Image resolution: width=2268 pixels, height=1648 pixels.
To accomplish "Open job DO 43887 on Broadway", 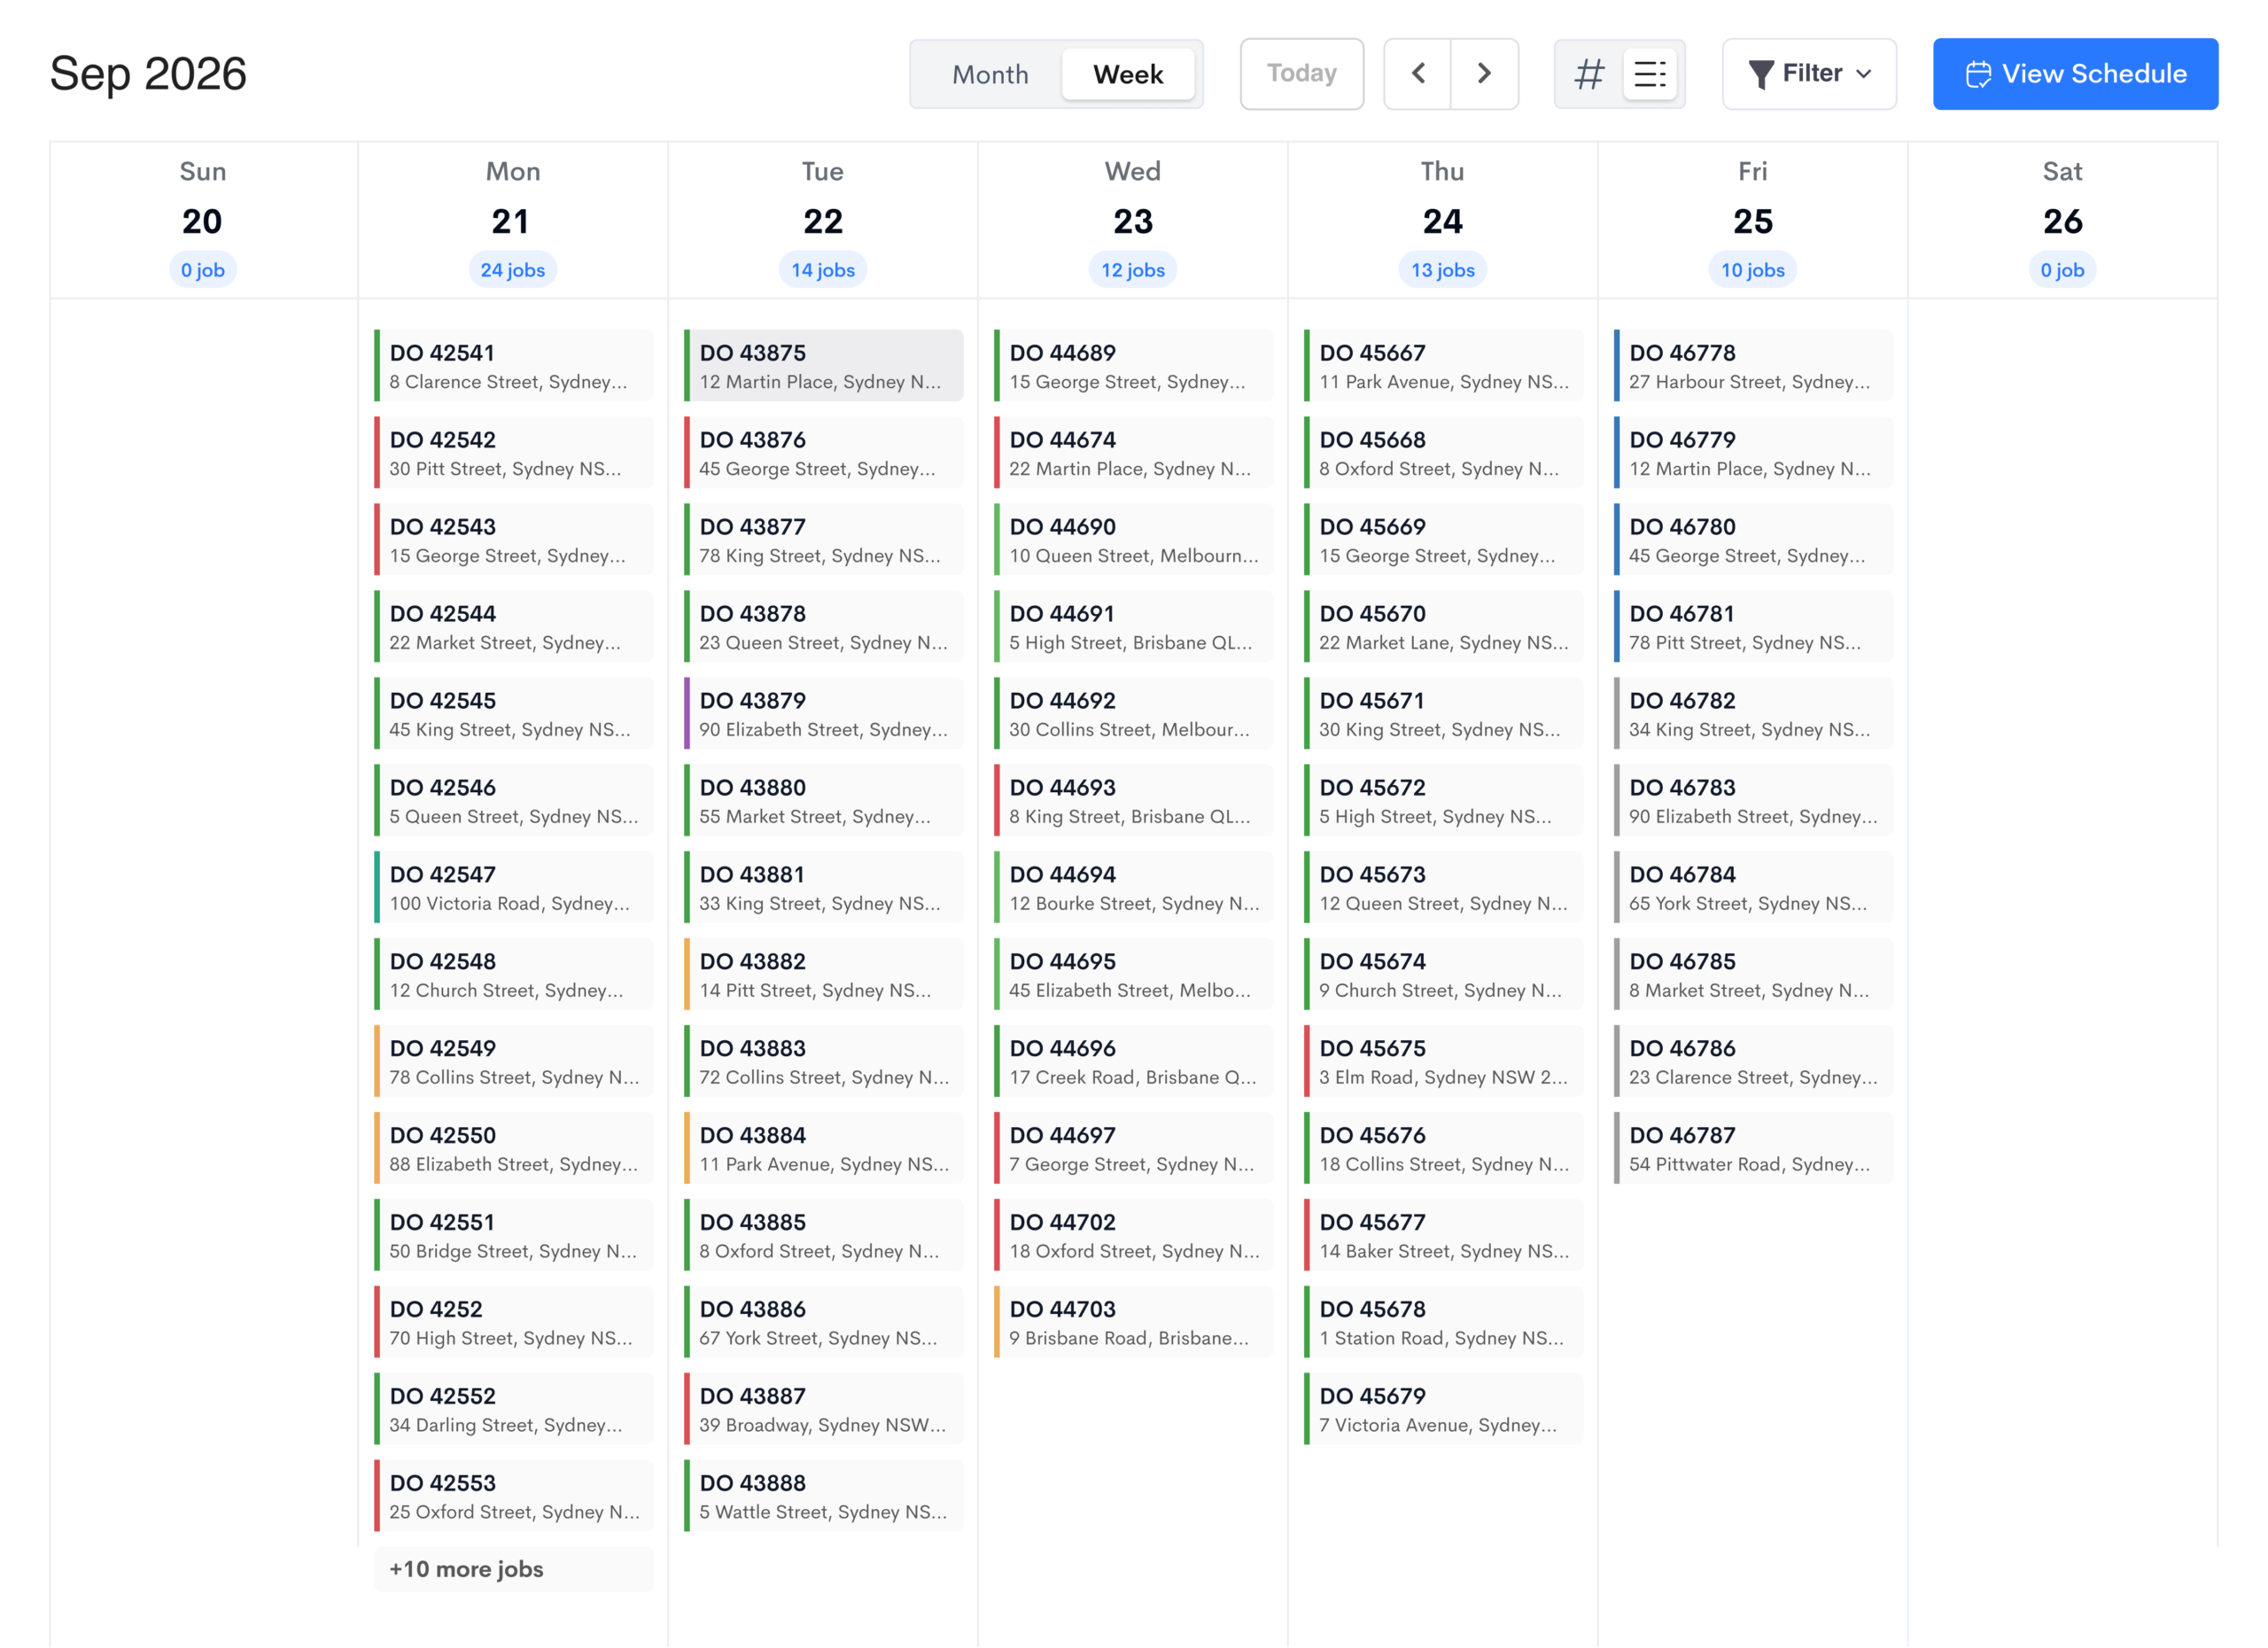I will 823,1409.
